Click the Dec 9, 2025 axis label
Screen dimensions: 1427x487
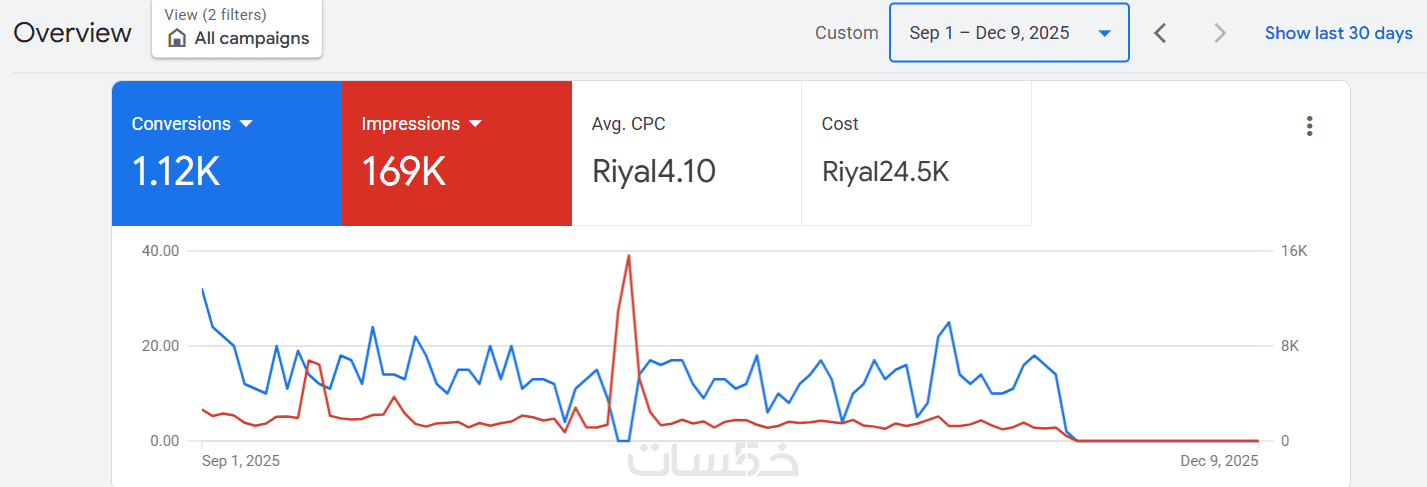(x=1219, y=461)
